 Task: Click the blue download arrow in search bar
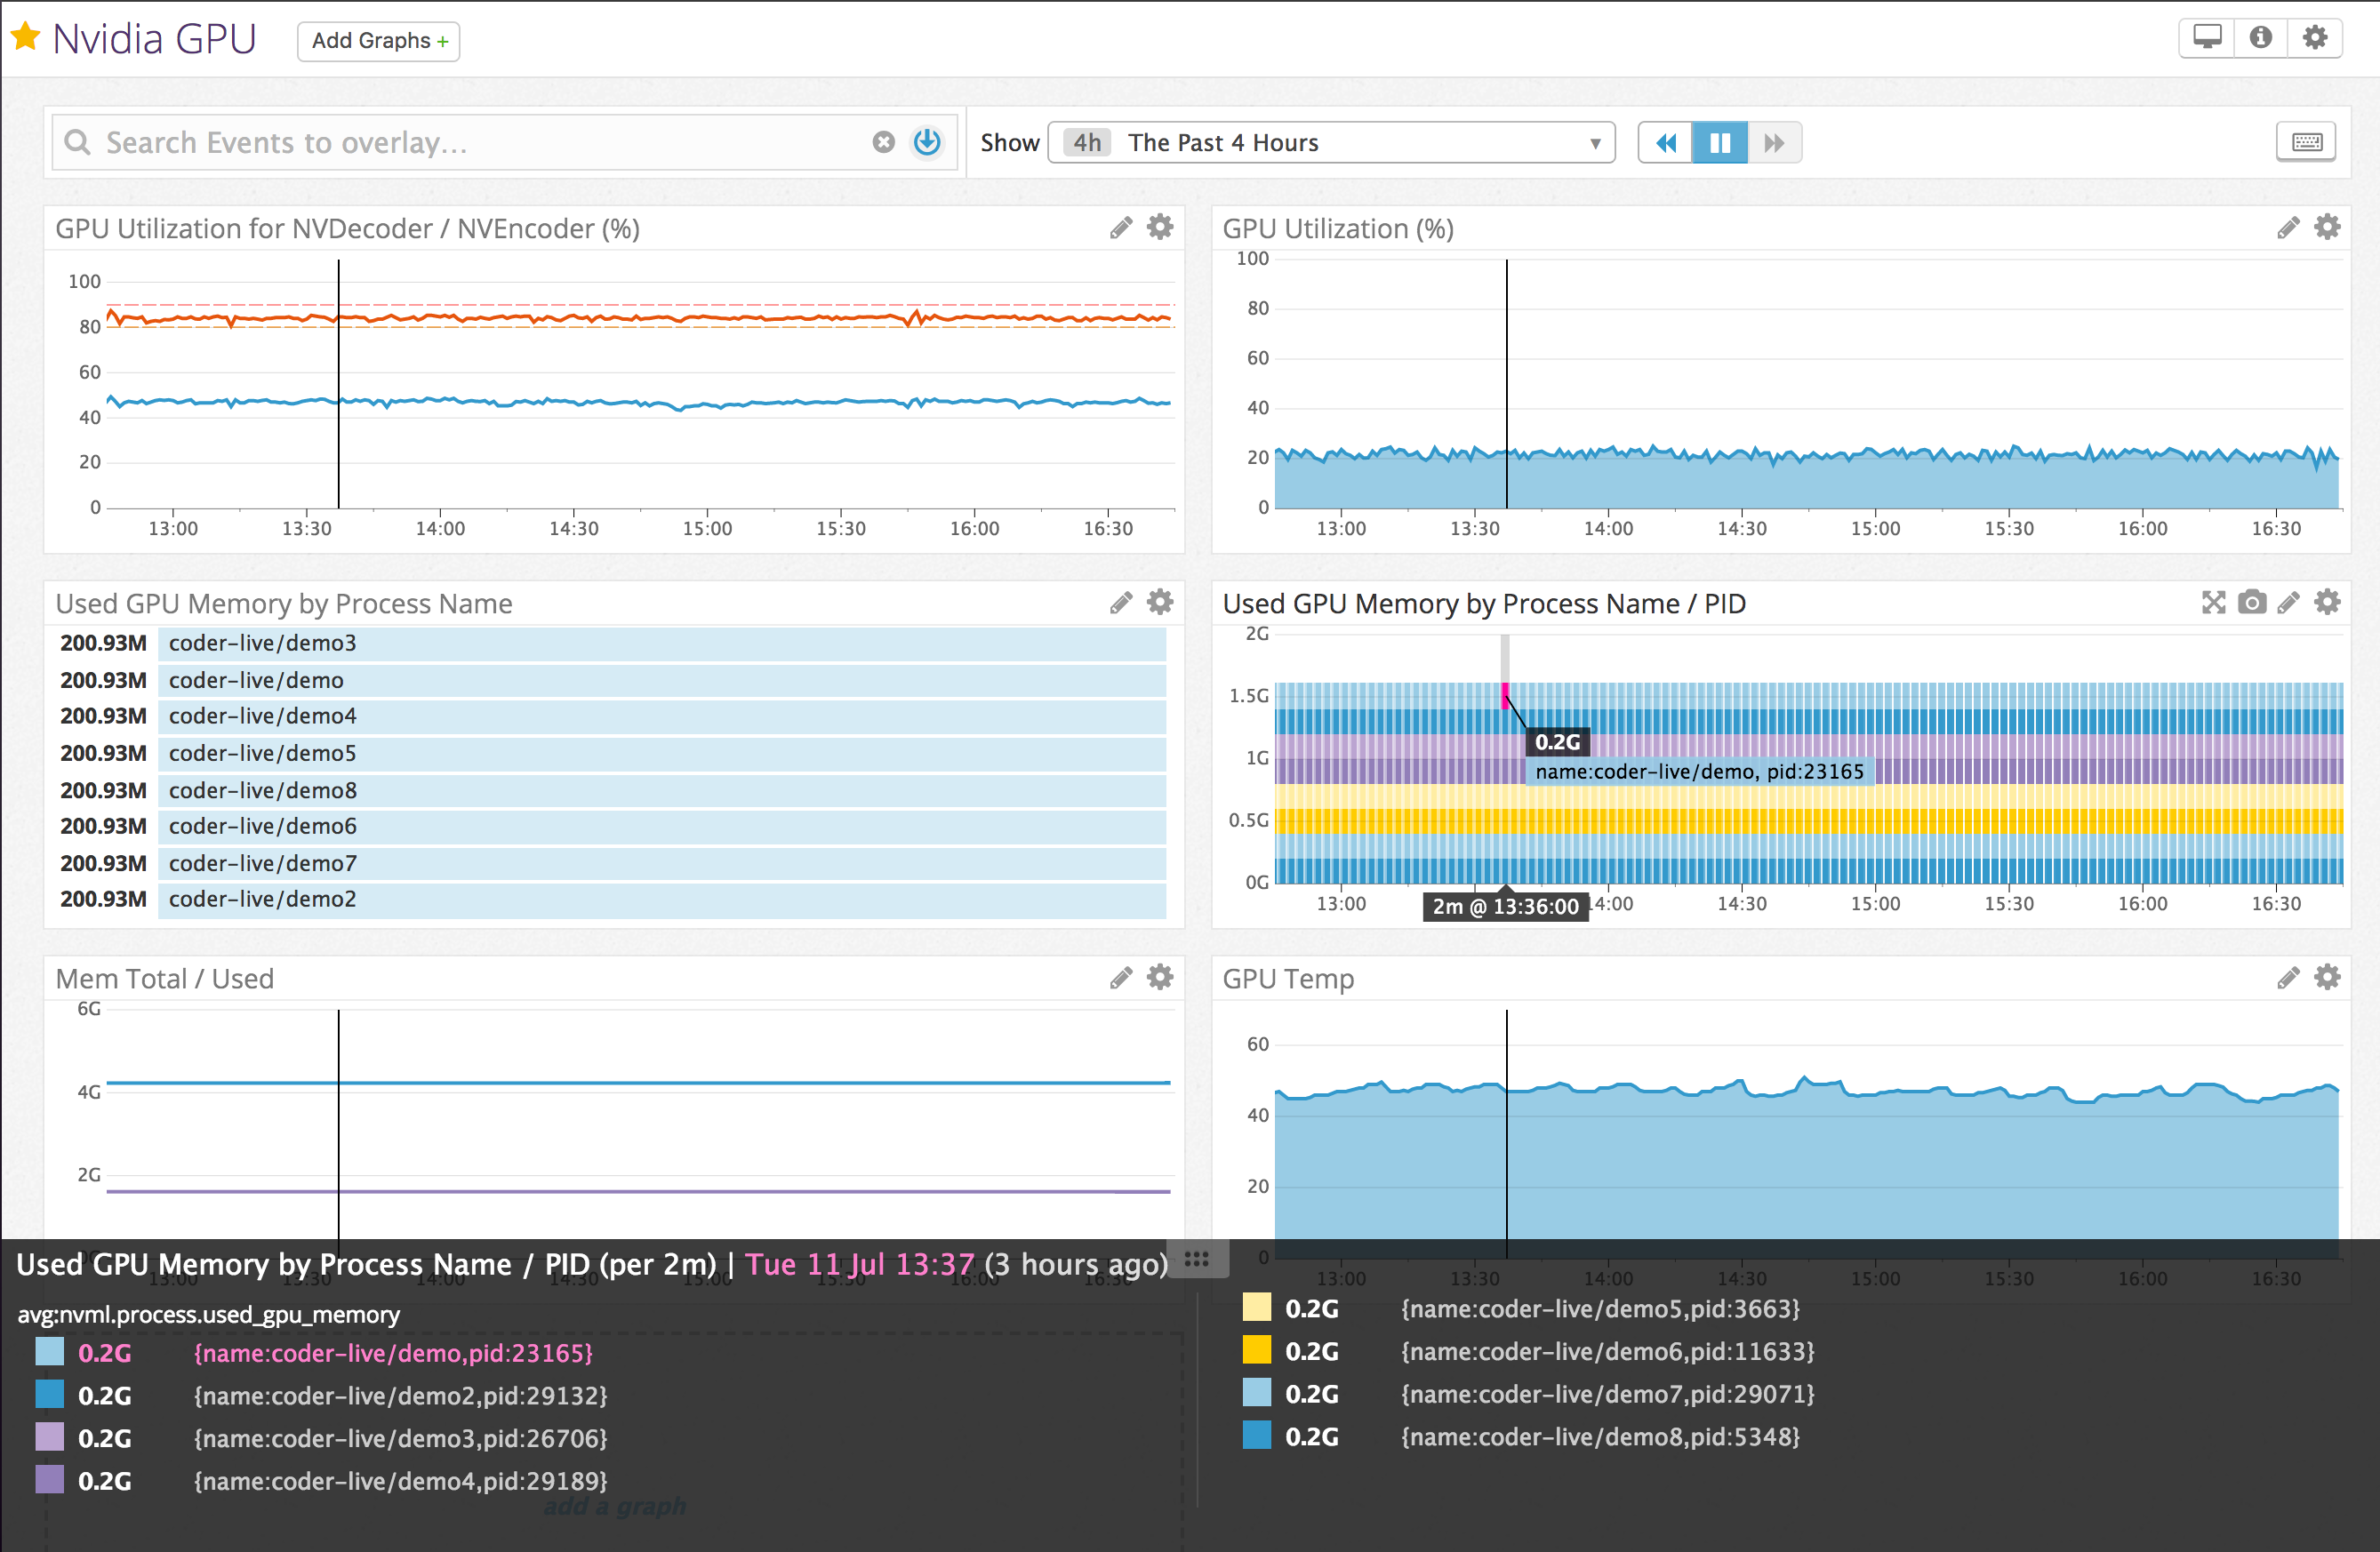tap(927, 142)
